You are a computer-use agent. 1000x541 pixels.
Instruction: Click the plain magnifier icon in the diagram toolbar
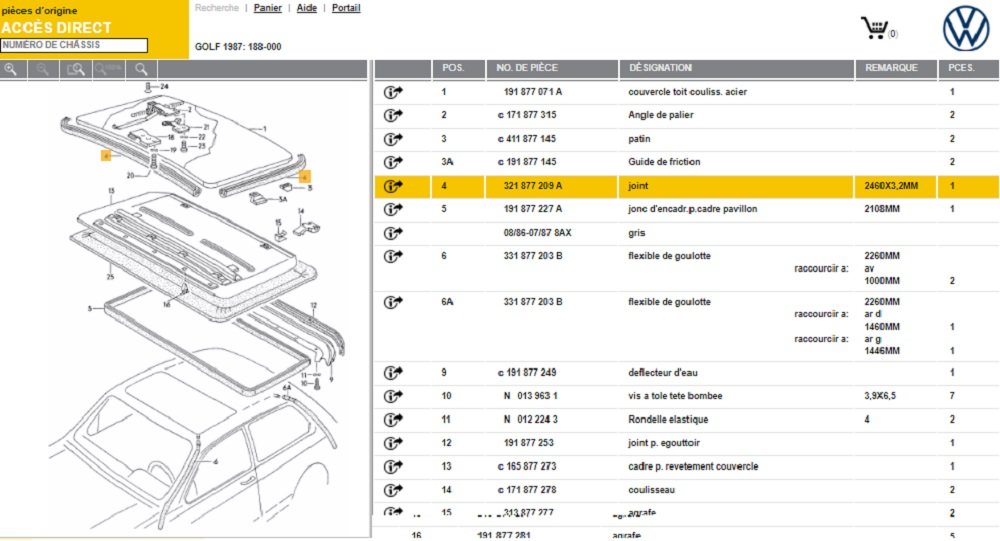tap(142, 70)
